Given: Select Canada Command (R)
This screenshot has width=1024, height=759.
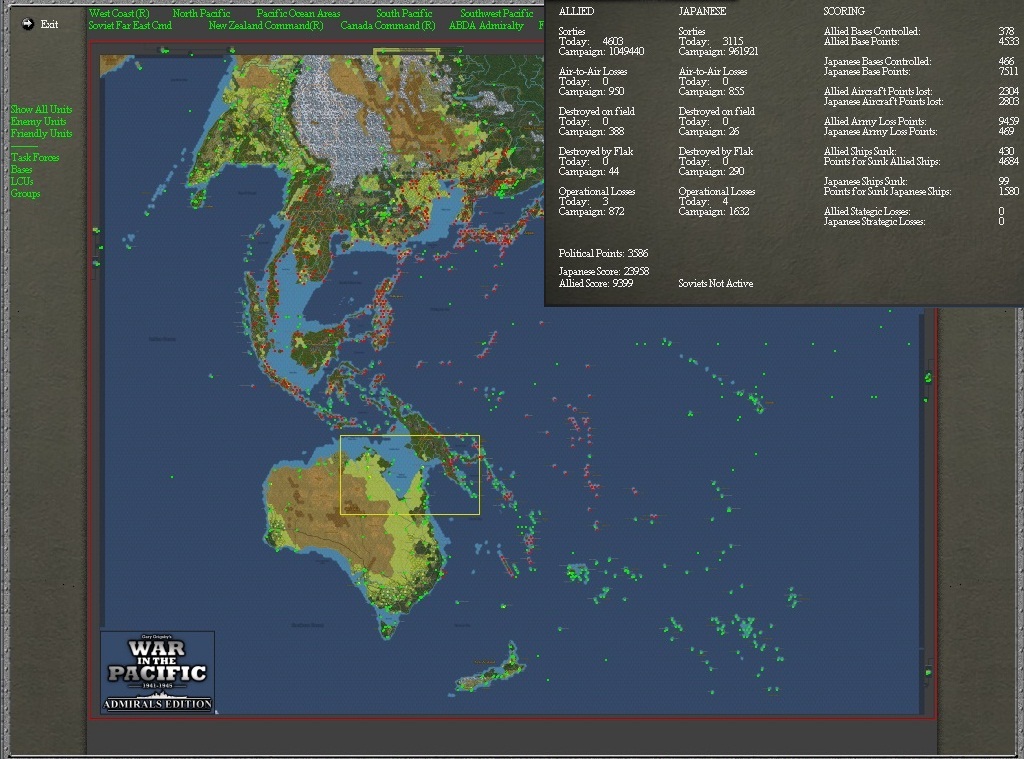Looking at the screenshot, I should pos(387,25).
